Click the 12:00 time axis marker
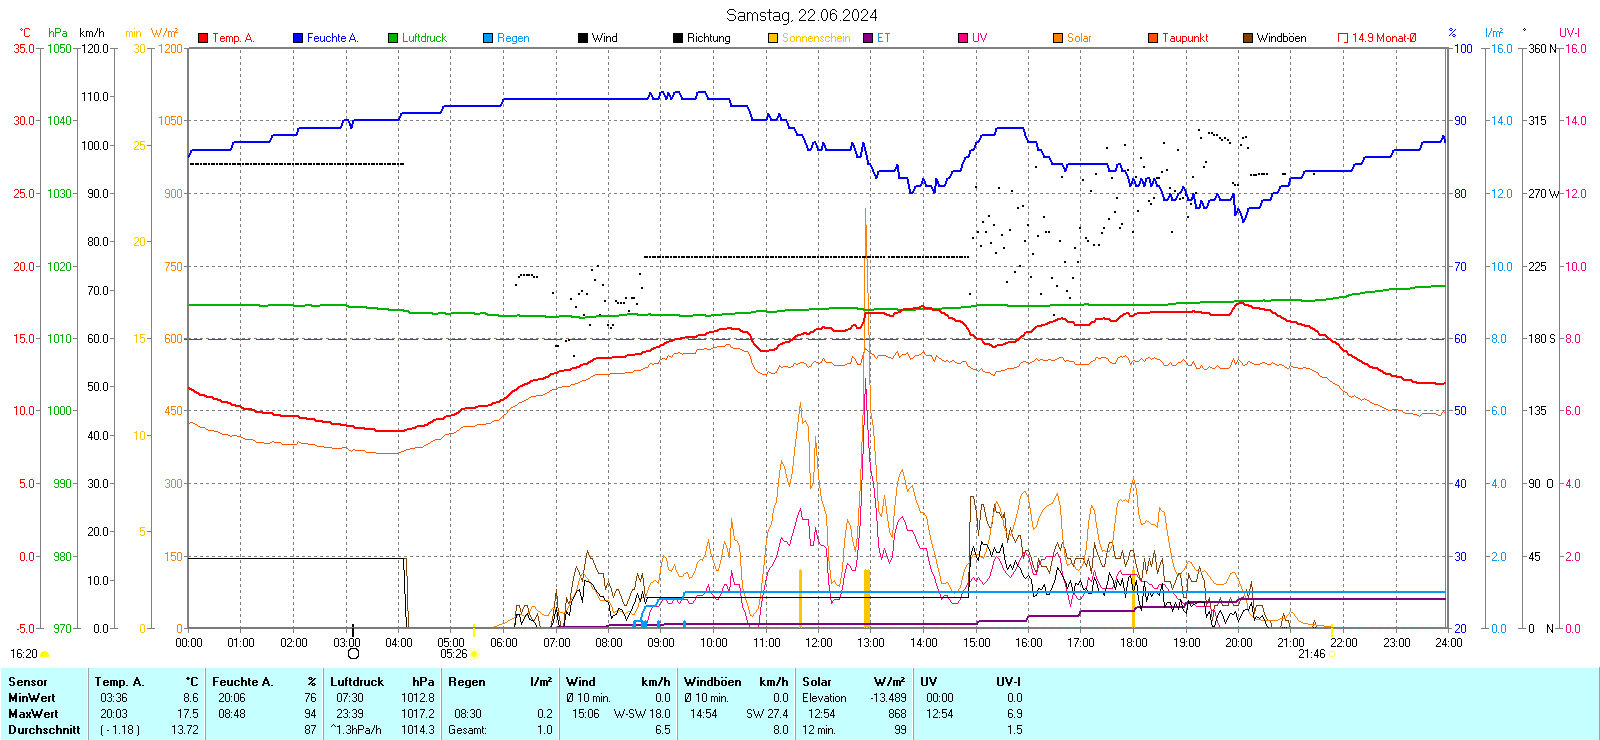The height and width of the screenshot is (740, 1600). [818, 642]
